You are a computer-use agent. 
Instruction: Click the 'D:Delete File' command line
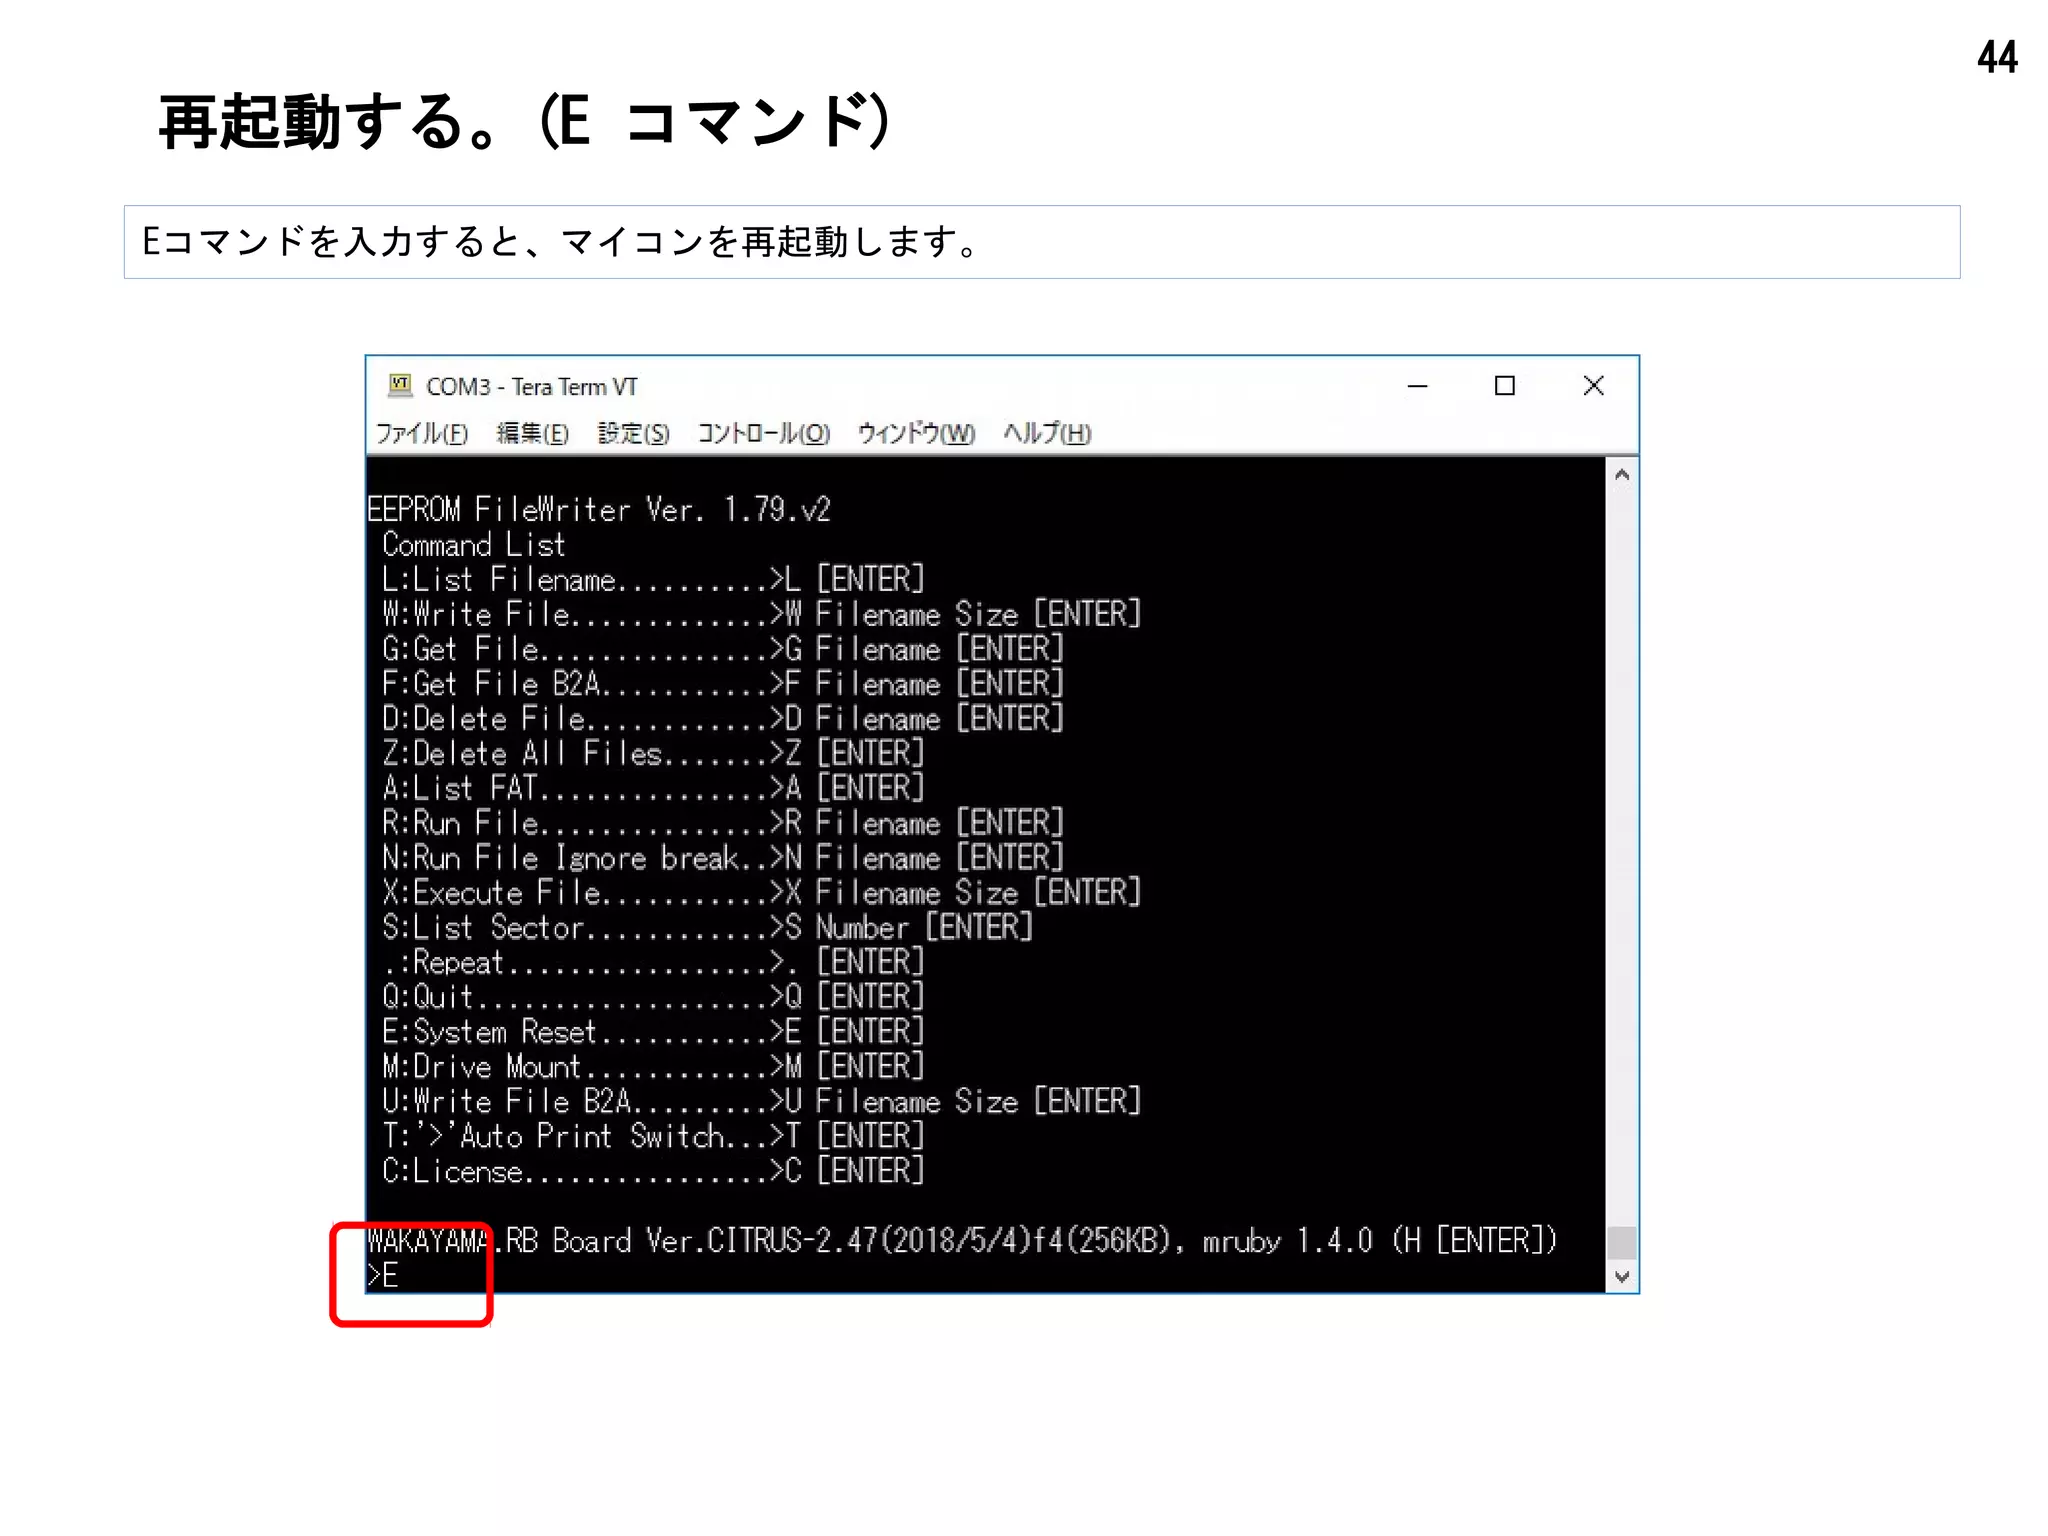(723, 719)
